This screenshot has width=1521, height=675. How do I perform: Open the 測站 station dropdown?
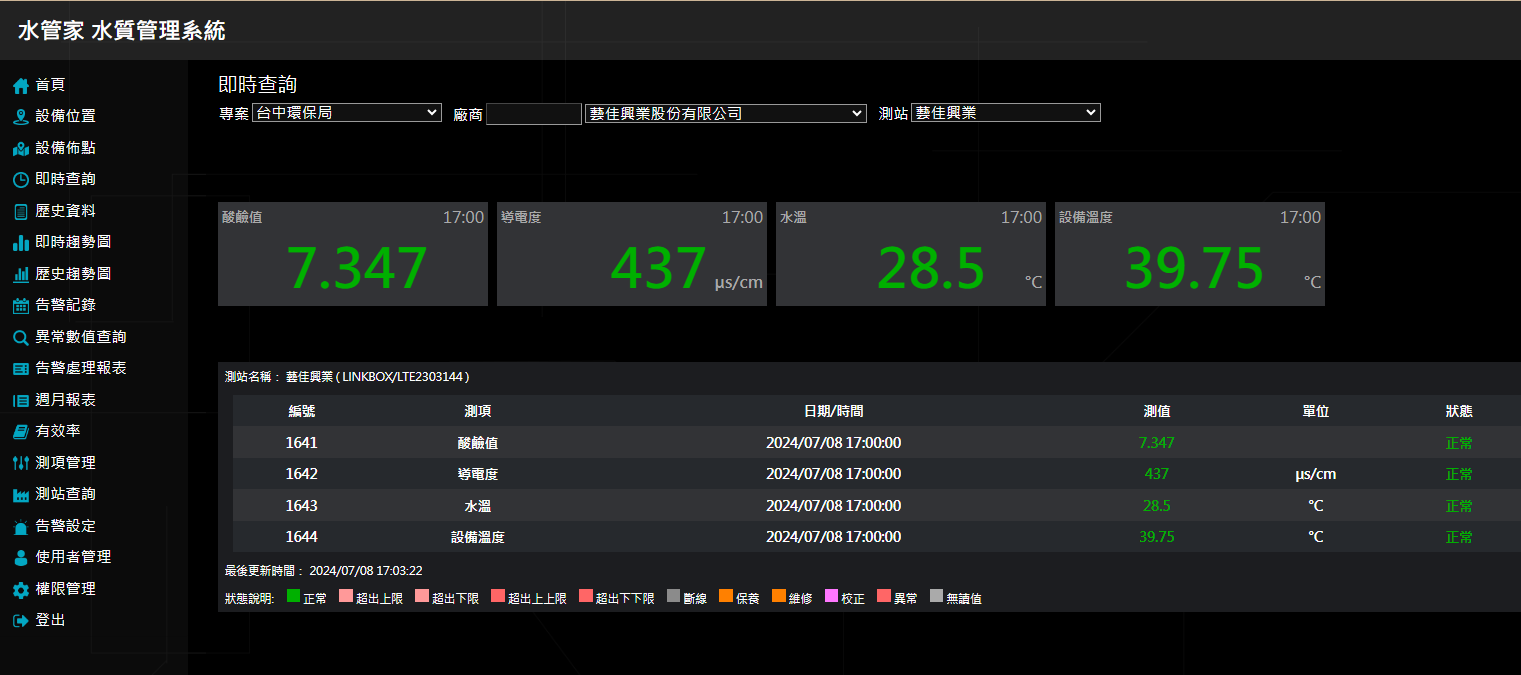[x=1005, y=113]
